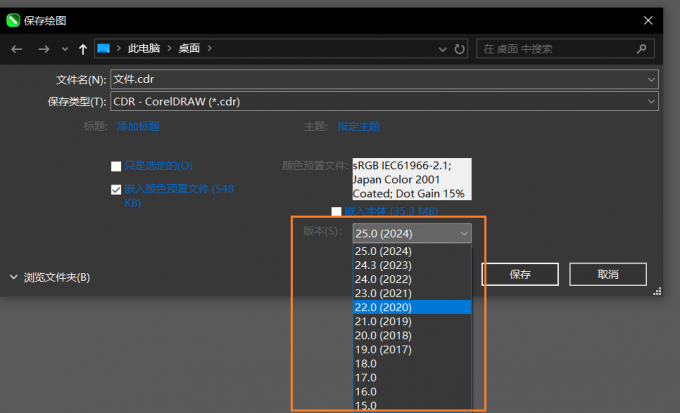Click the dialog resize grip icon

tap(657, 292)
